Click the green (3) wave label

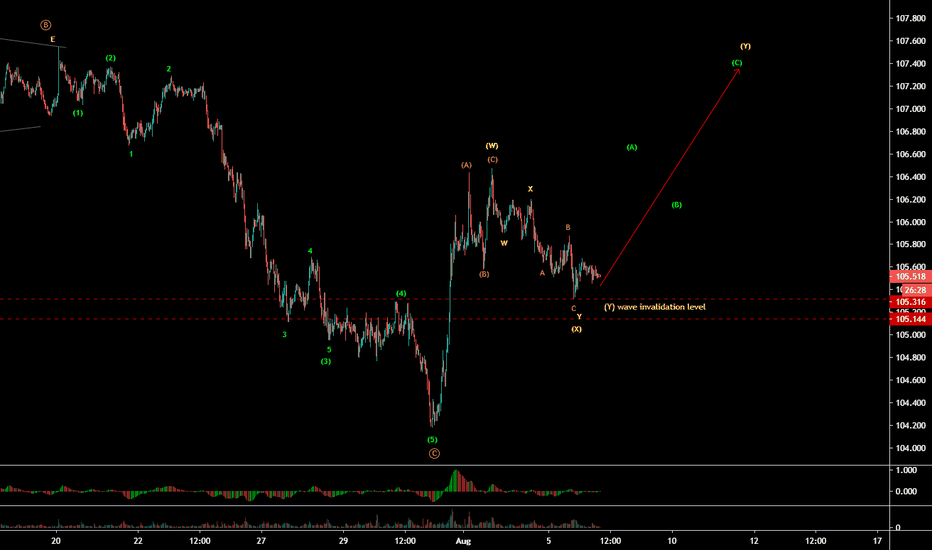point(326,362)
